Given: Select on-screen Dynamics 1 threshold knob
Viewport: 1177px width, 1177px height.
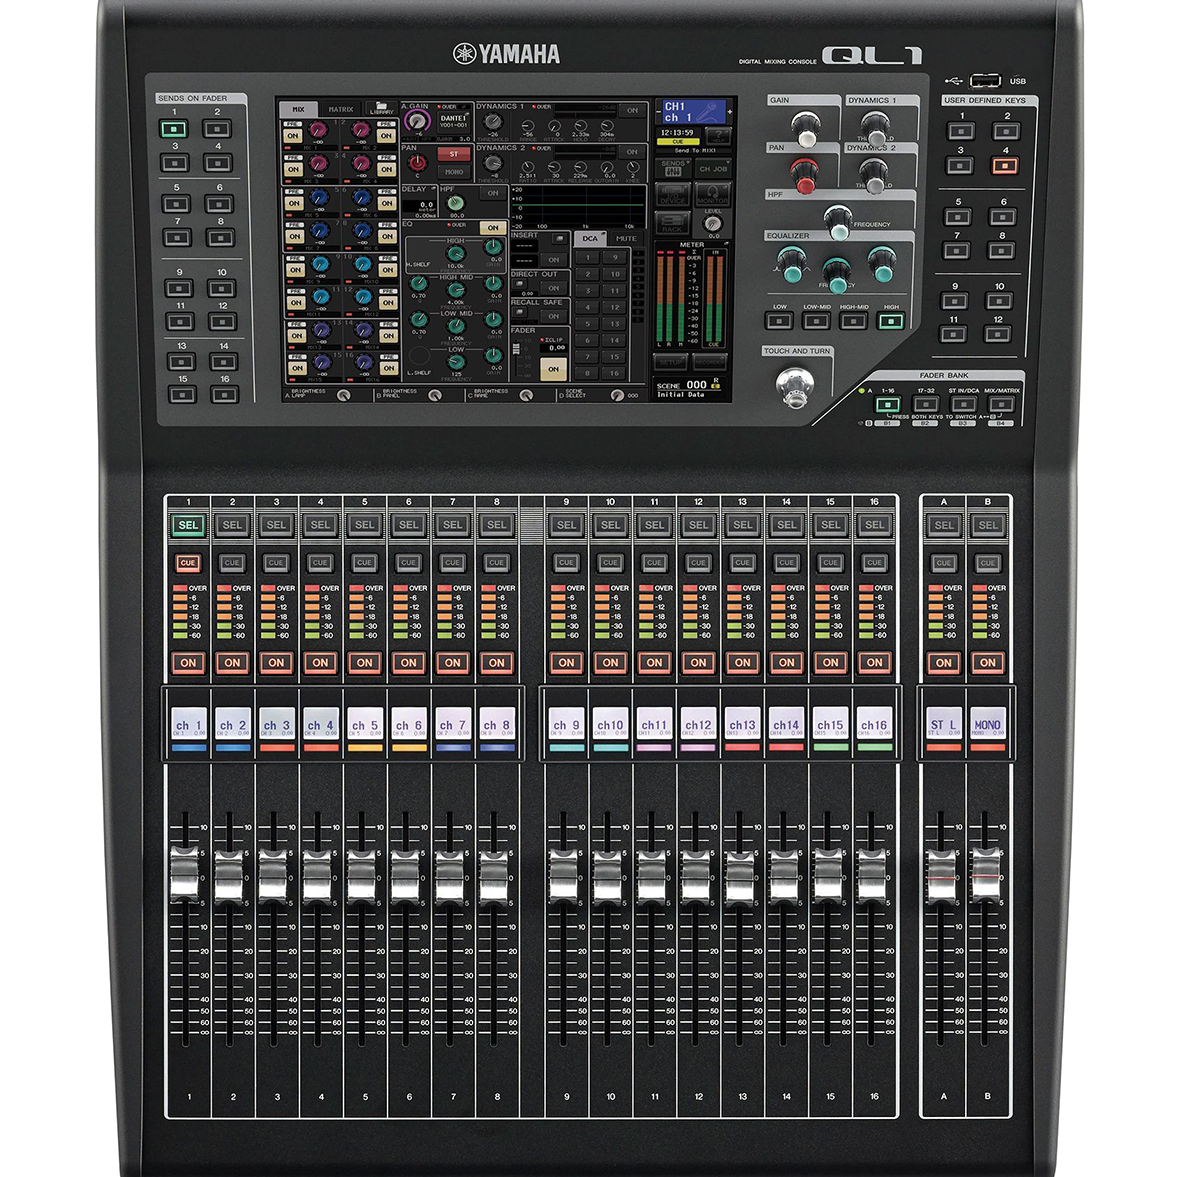Looking at the screenshot, I should pos(493,122).
